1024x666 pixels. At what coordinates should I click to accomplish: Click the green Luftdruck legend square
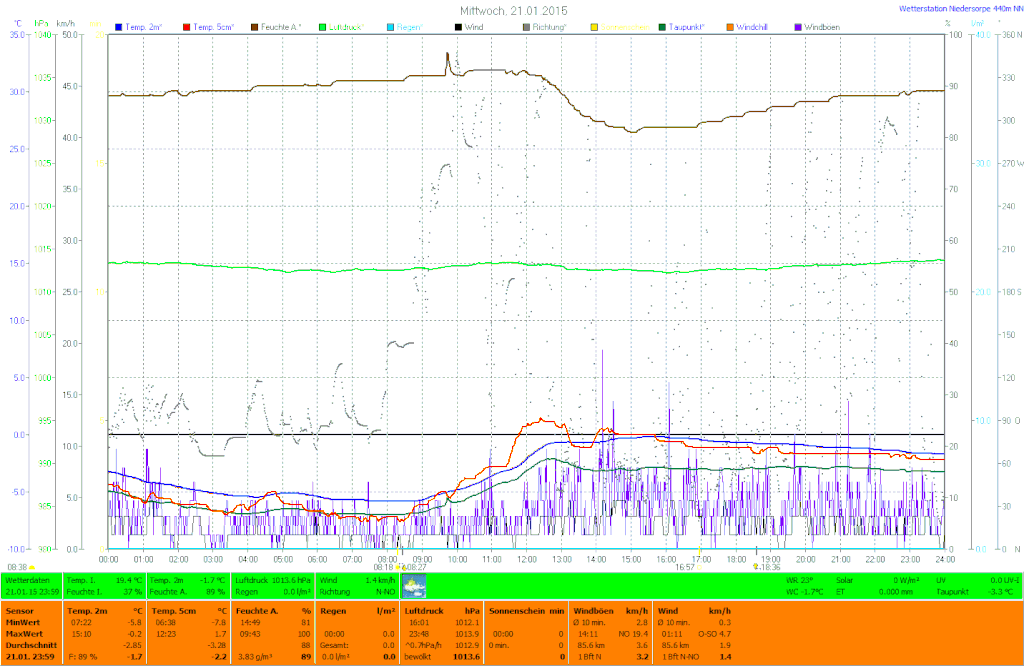coord(322,26)
